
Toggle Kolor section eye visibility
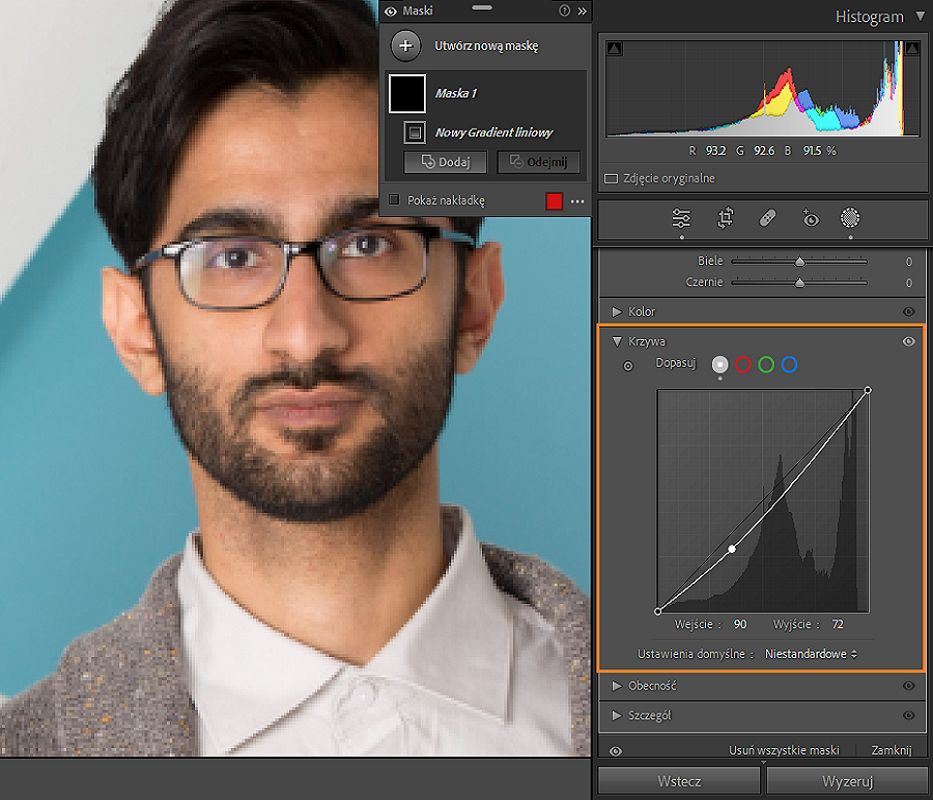click(x=909, y=312)
